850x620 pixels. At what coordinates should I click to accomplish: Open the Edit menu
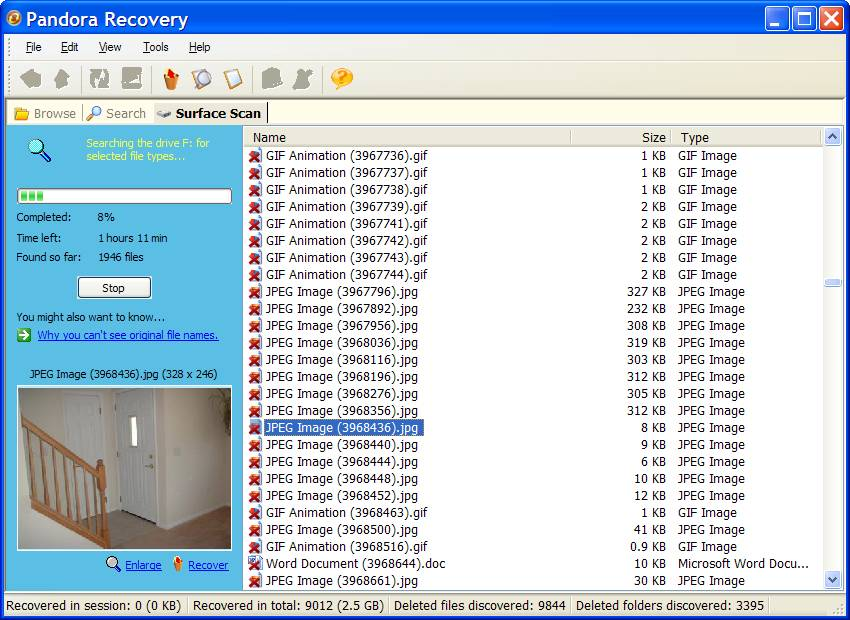(x=69, y=47)
